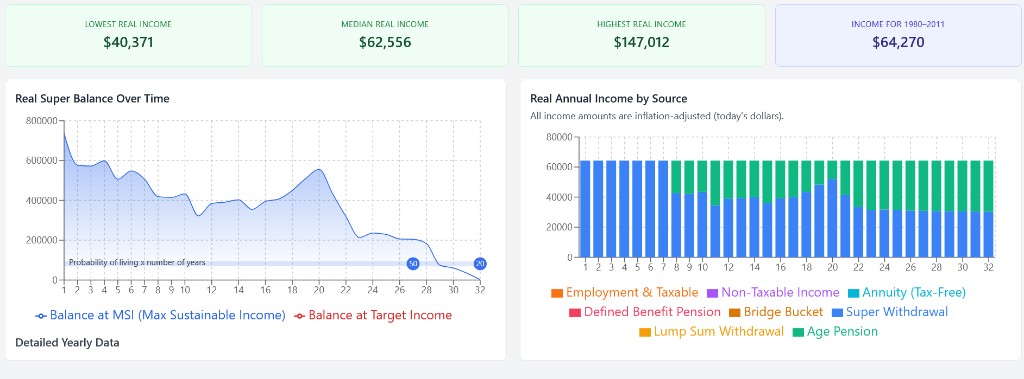The width and height of the screenshot is (1024, 379).
Task: Expand the Detailed Yearly Data section
Action: [x=67, y=342]
